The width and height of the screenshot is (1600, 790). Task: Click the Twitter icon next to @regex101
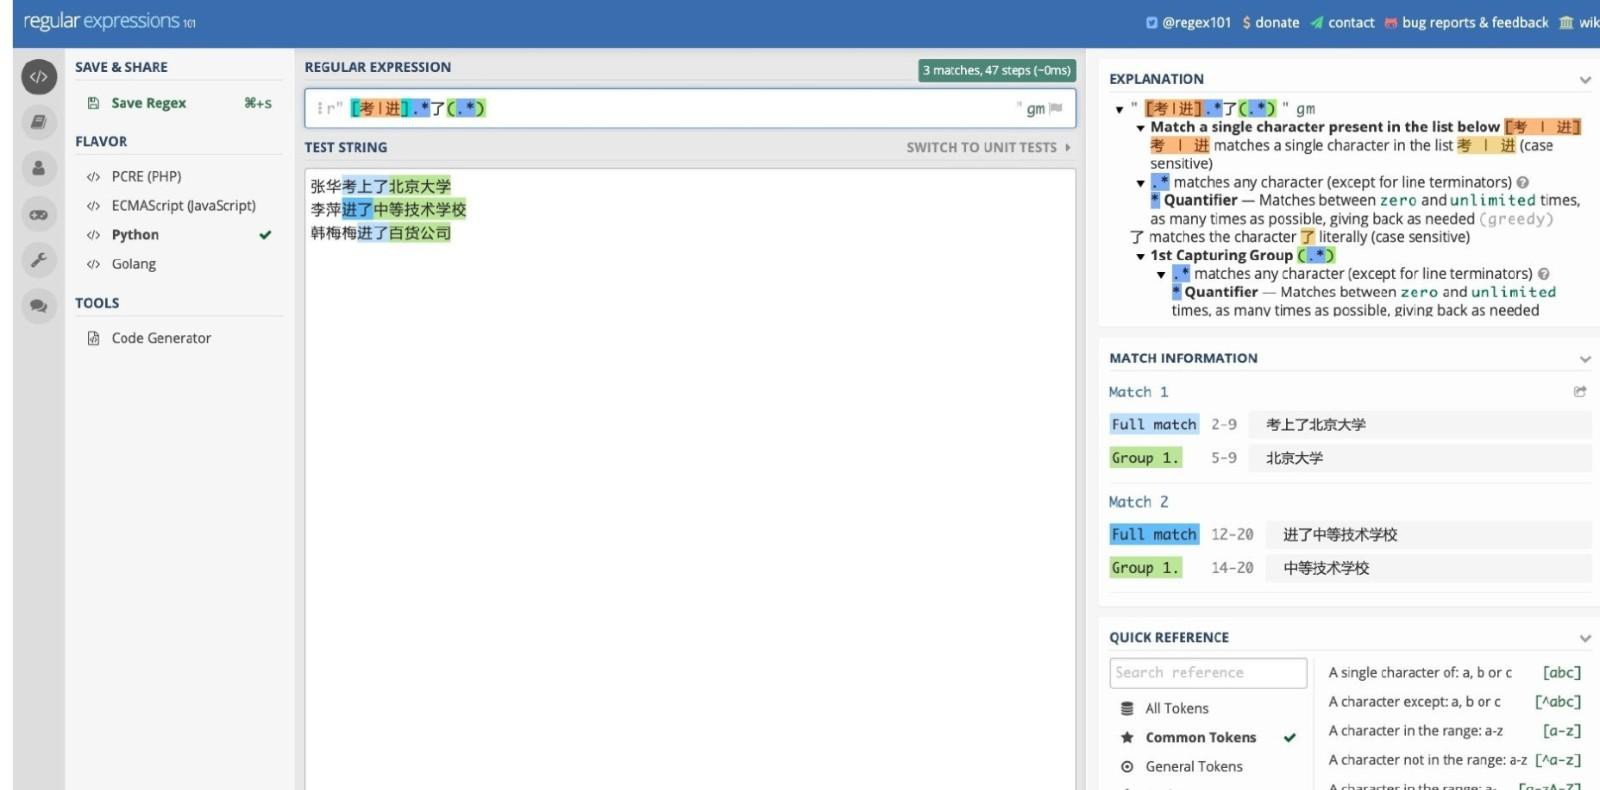pos(1152,22)
